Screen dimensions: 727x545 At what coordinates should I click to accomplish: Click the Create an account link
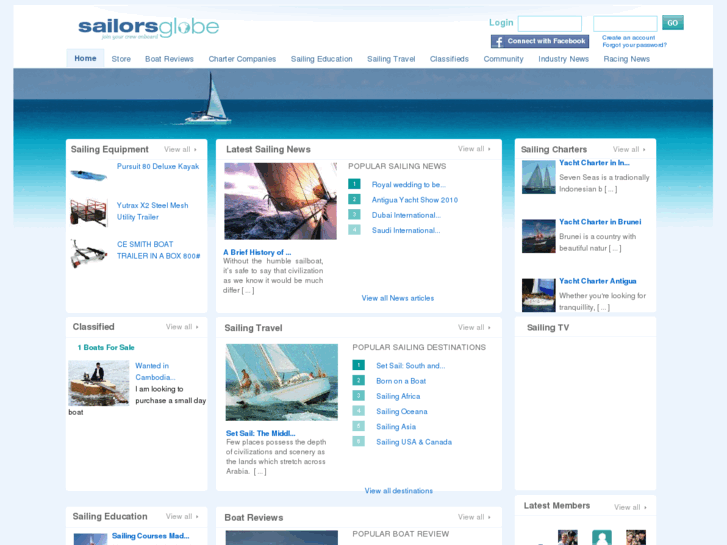pyautogui.click(x=628, y=38)
